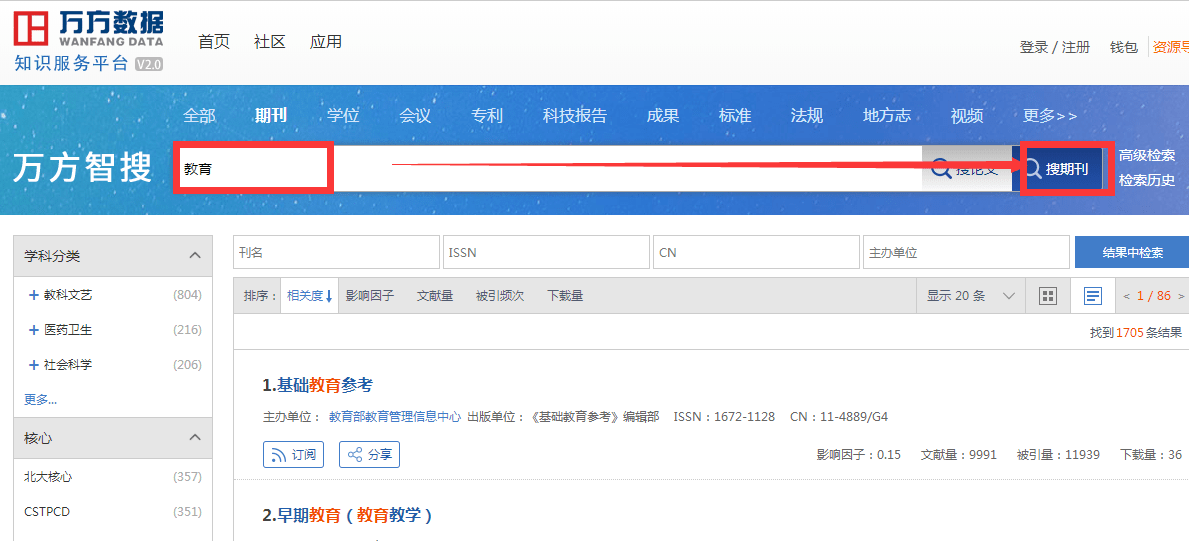Select the 会议 tab
Image resolution: width=1189 pixels, height=541 pixels.
click(x=415, y=115)
